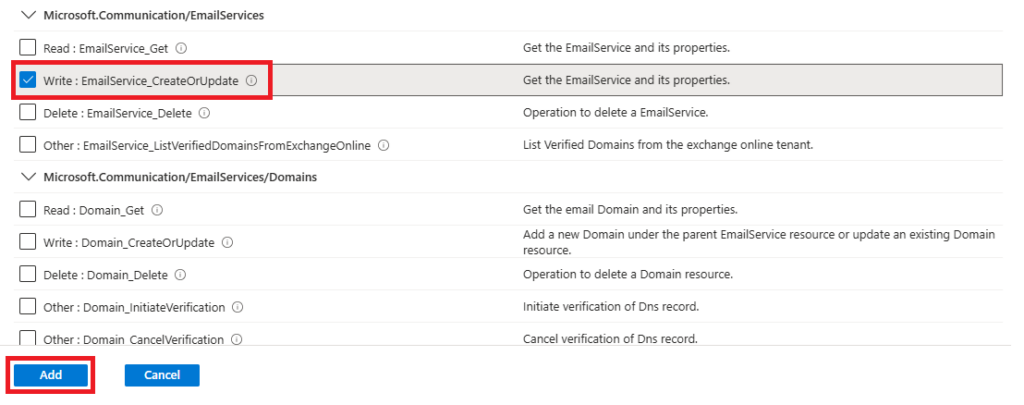Image resolution: width=1024 pixels, height=405 pixels.
Task: Uncheck the Write : EmailService_CreateOrUpdate checkbox
Action: tap(28, 81)
